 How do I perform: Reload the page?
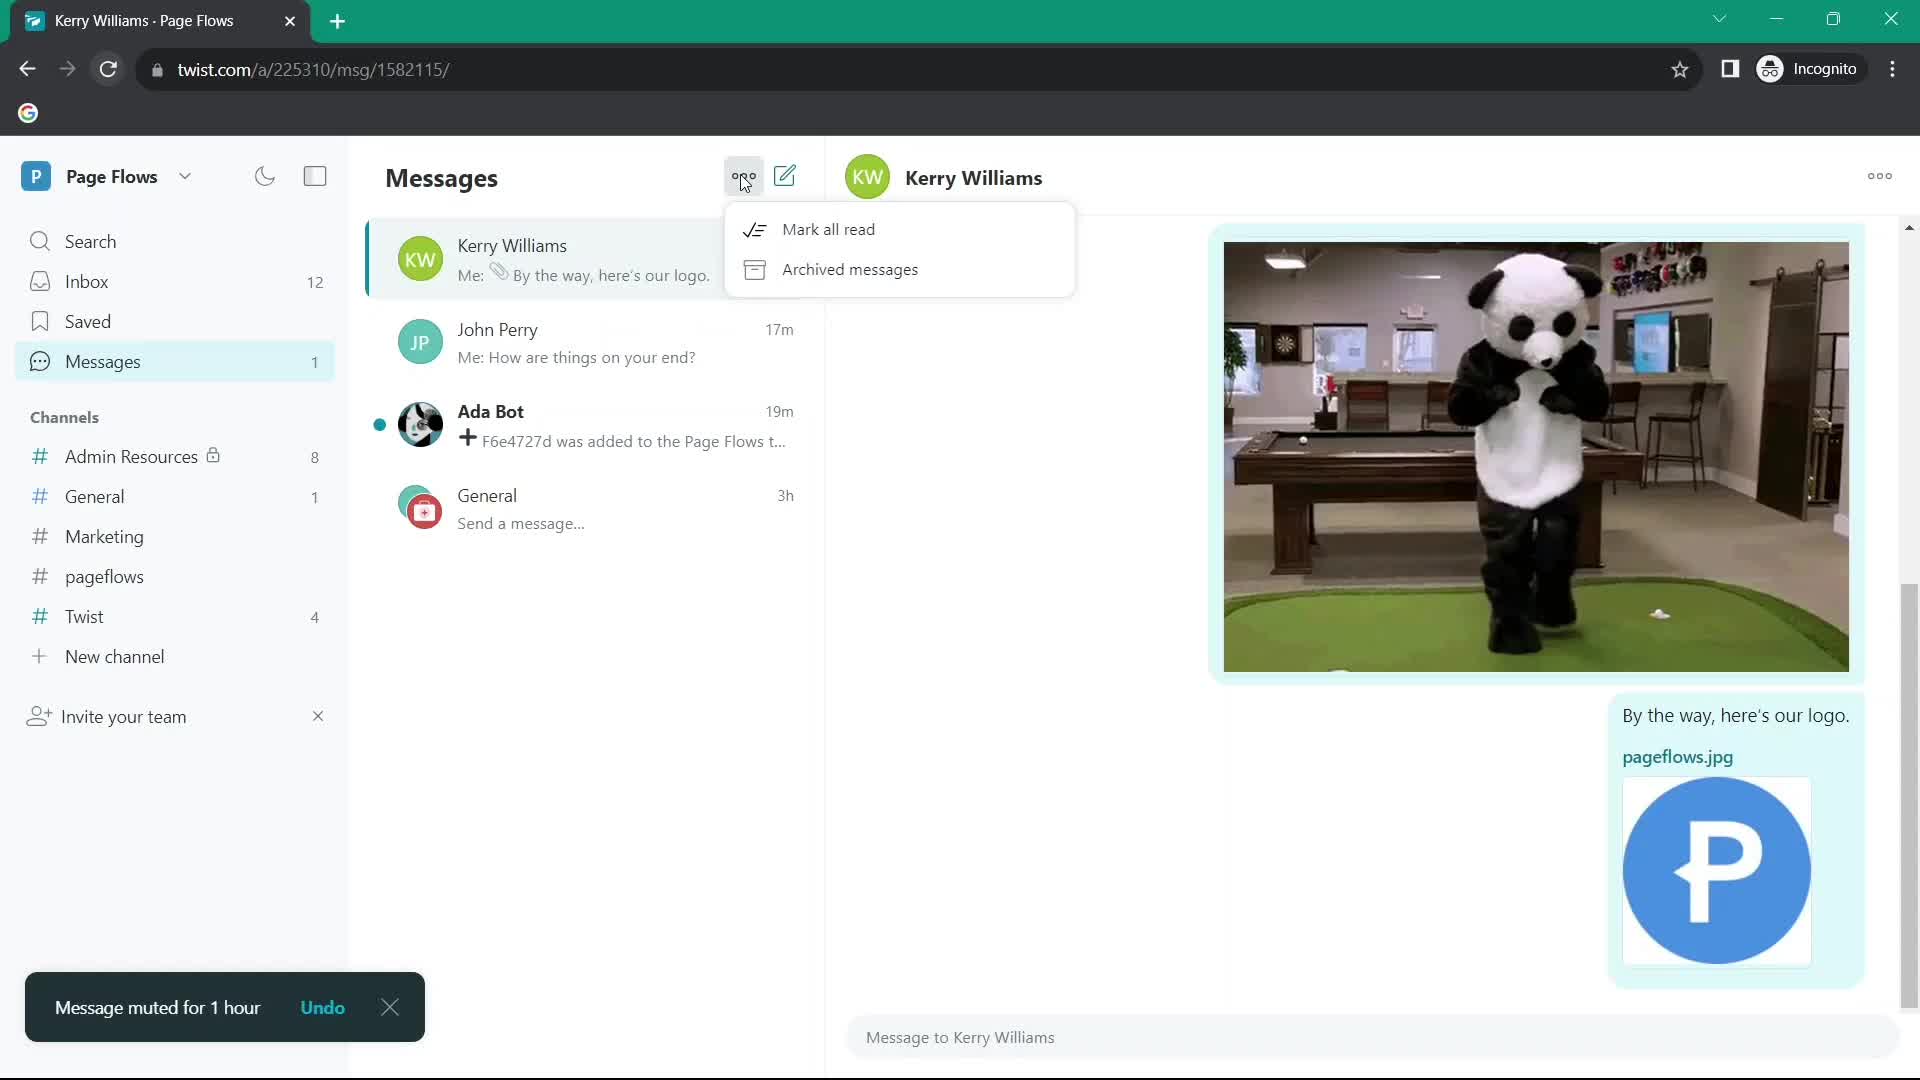[108, 69]
